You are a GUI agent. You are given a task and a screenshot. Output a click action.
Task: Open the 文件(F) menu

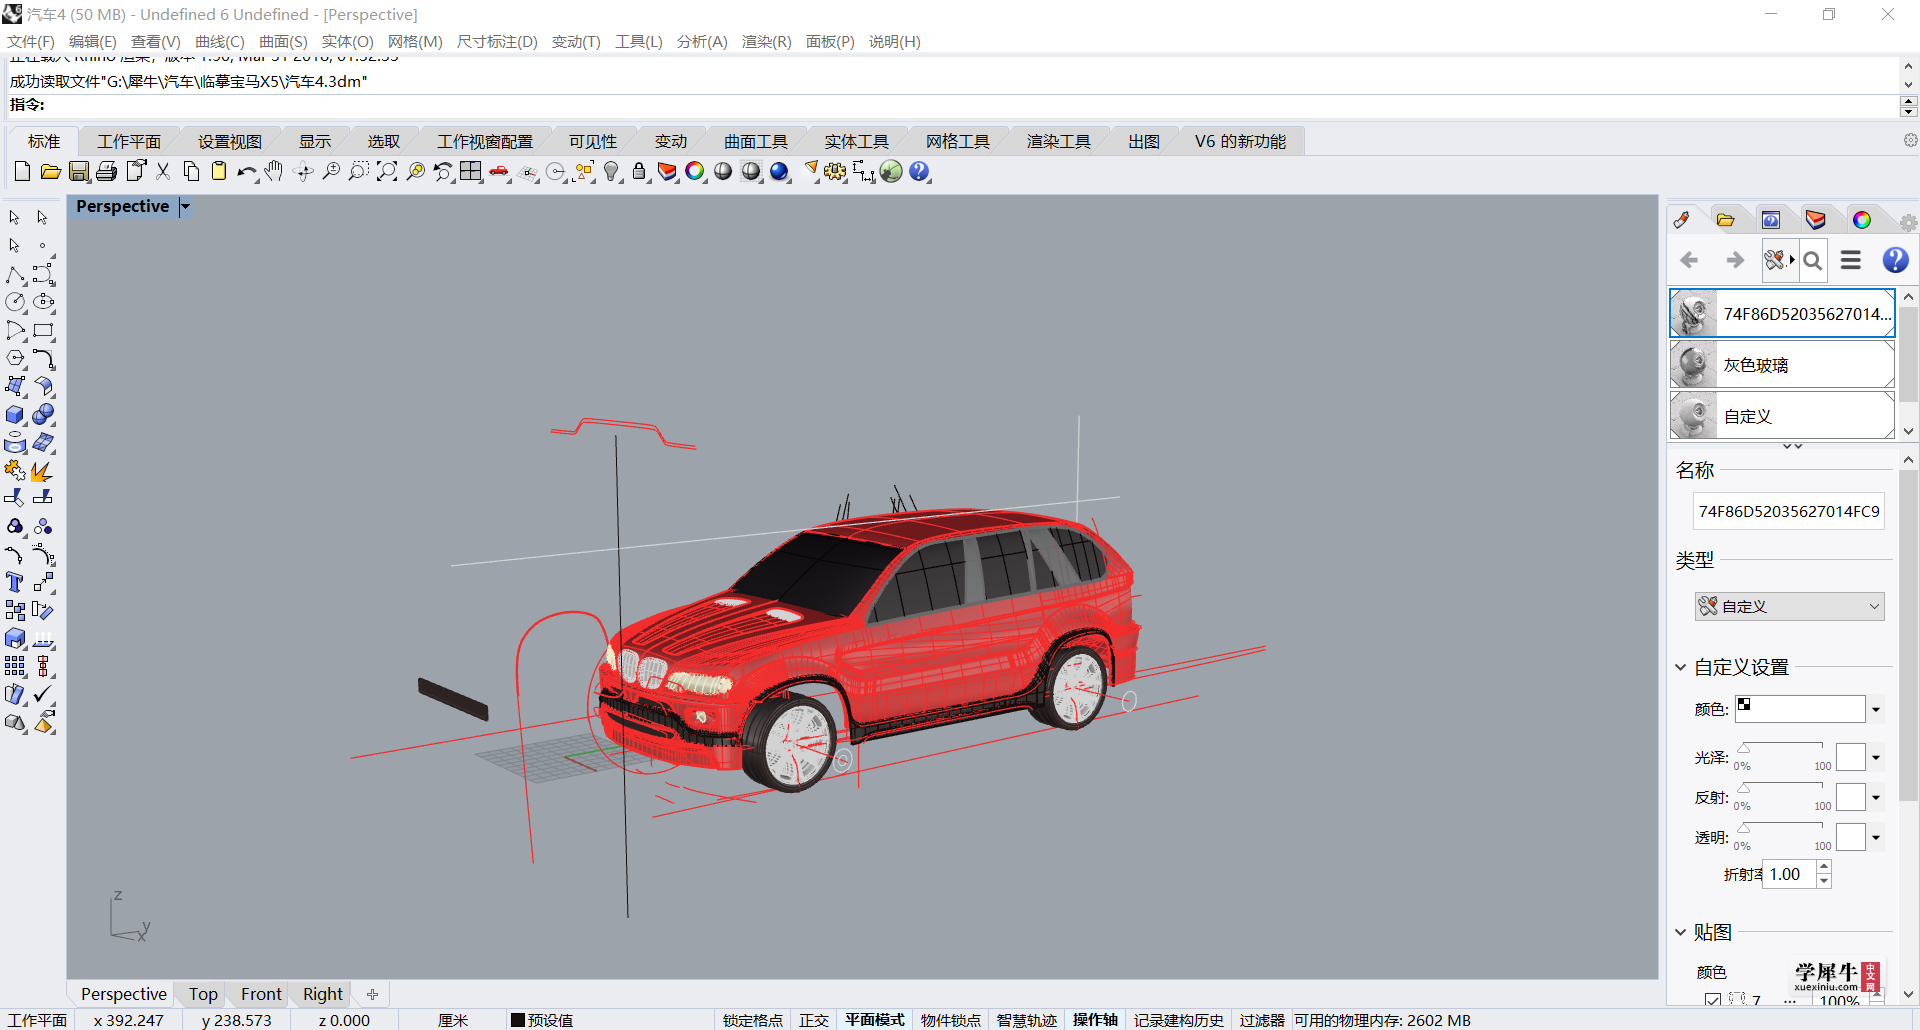[31, 41]
